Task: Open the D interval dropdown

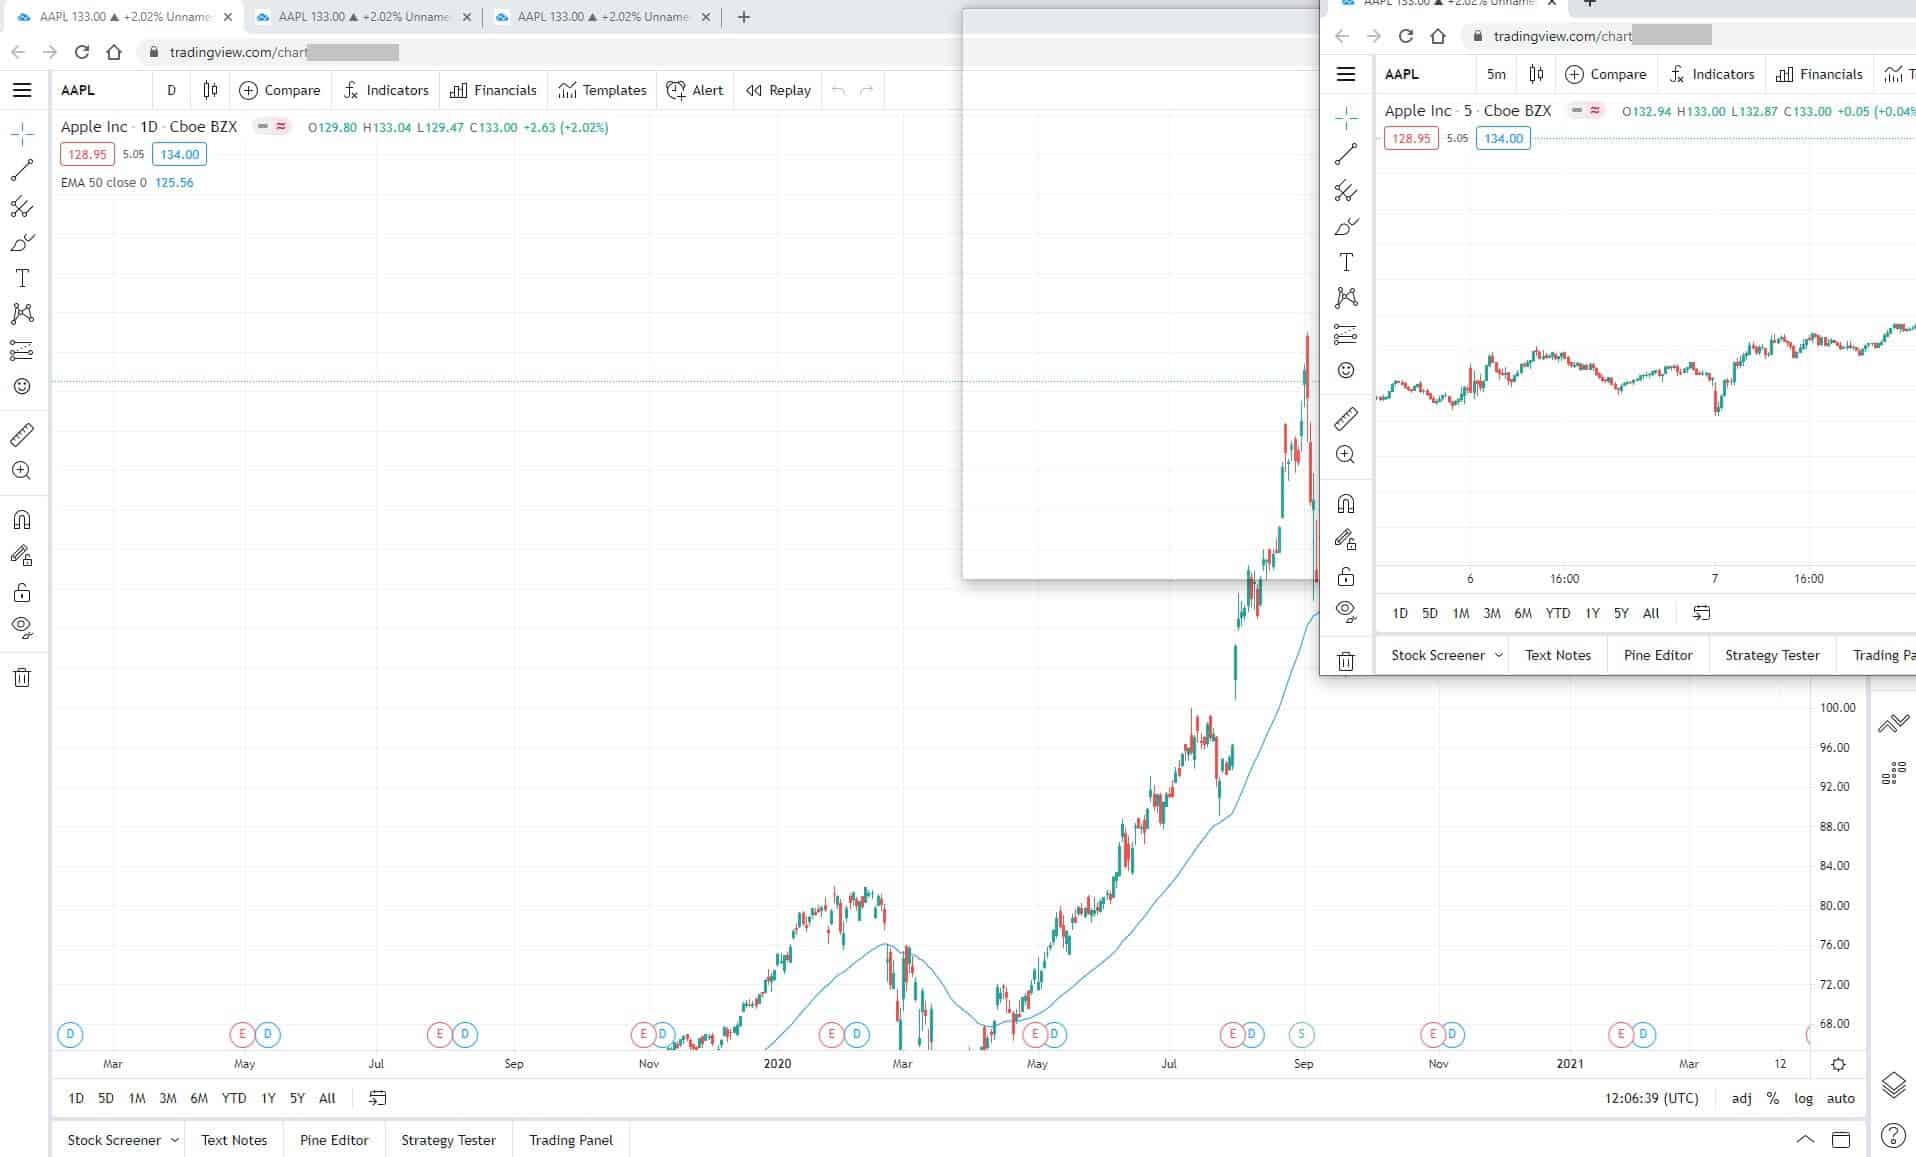Action: [x=170, y=90]
